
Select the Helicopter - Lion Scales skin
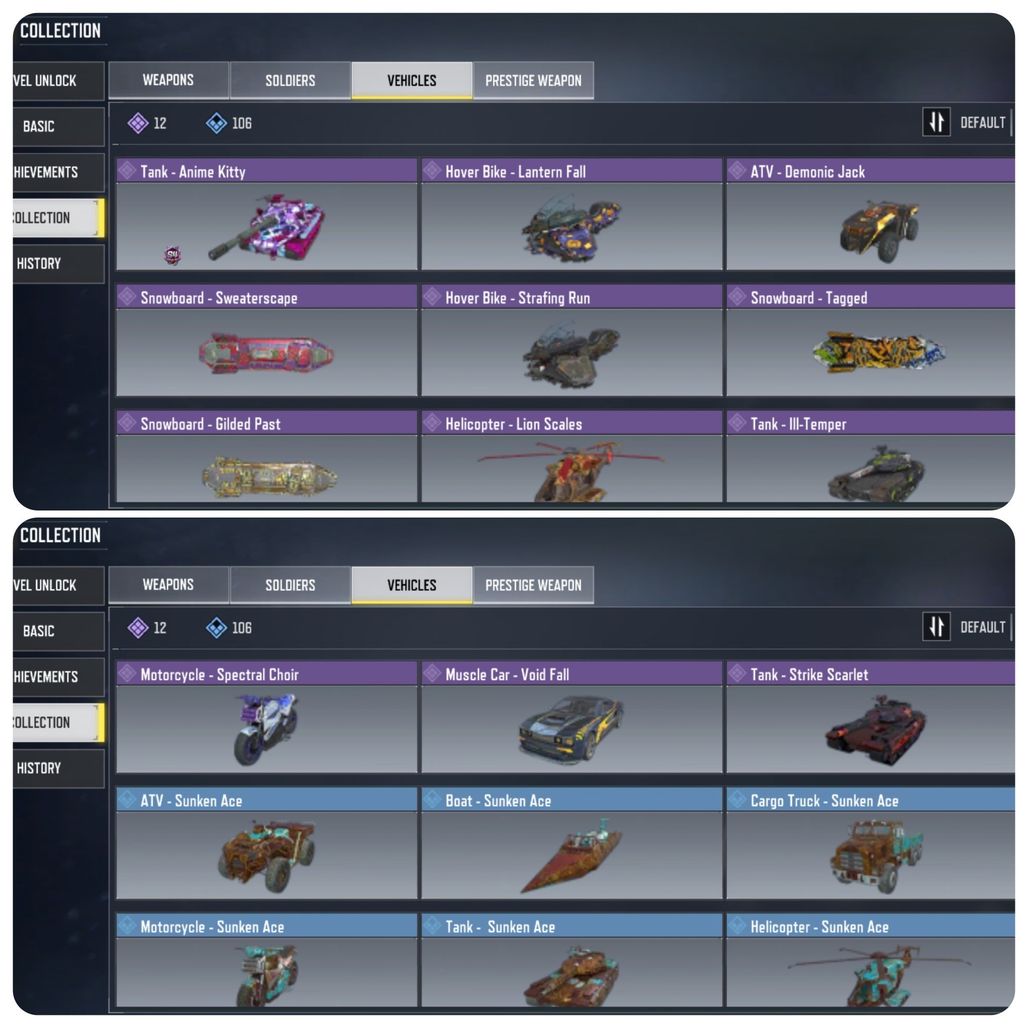point(572,457)
